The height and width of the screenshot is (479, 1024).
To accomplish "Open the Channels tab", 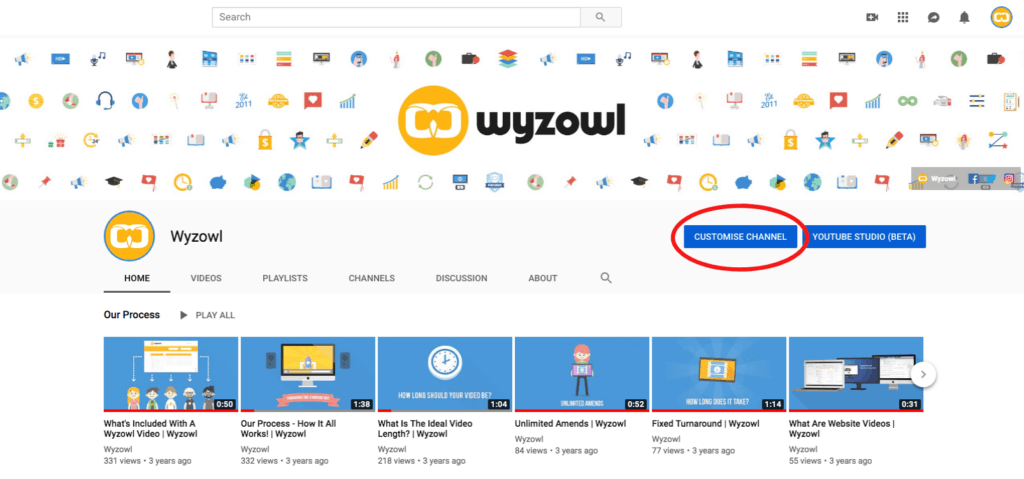I will (x=372, y=278).
